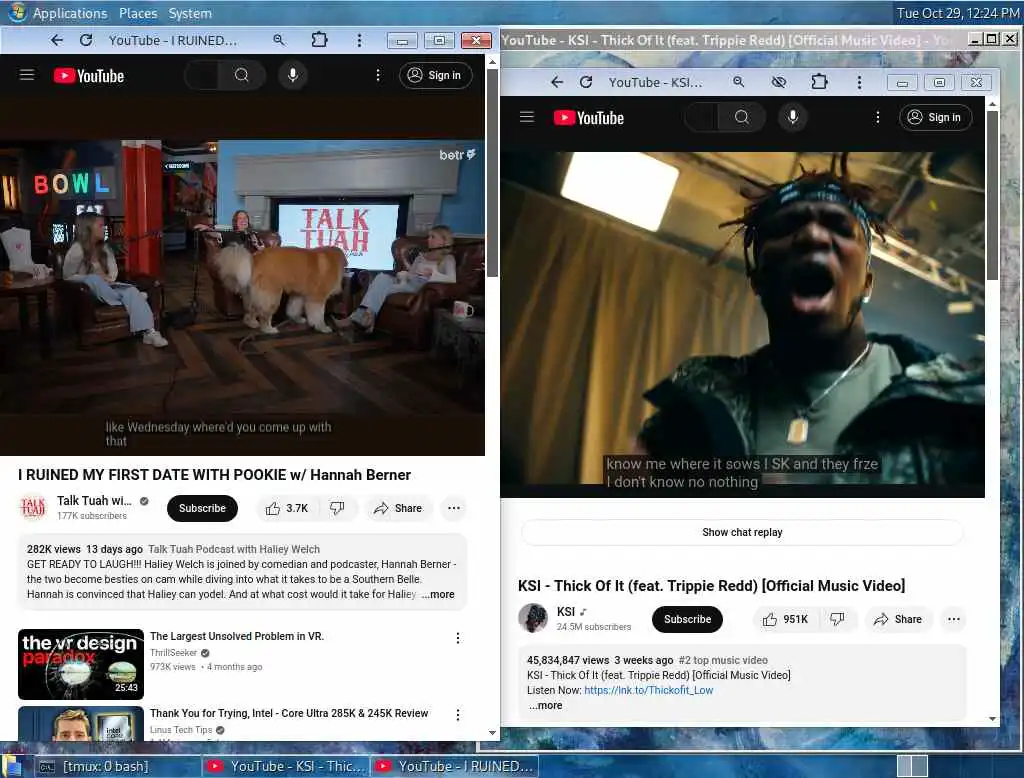Click crossed-eye tracking icon in KSI window toolbar
The height and width of the screenshot is (778, 1024).
778,82
